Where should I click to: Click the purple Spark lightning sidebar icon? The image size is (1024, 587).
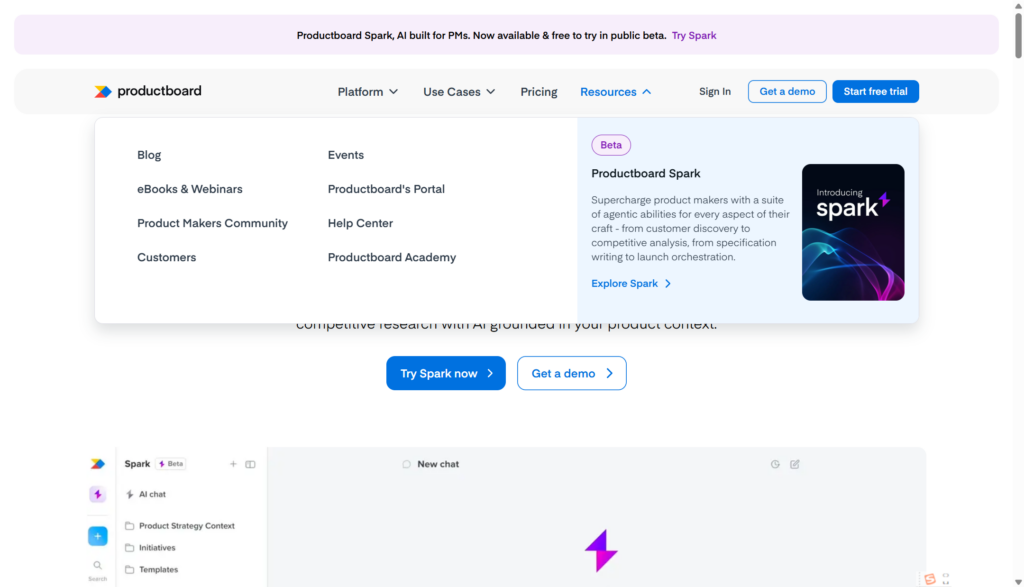97,495
